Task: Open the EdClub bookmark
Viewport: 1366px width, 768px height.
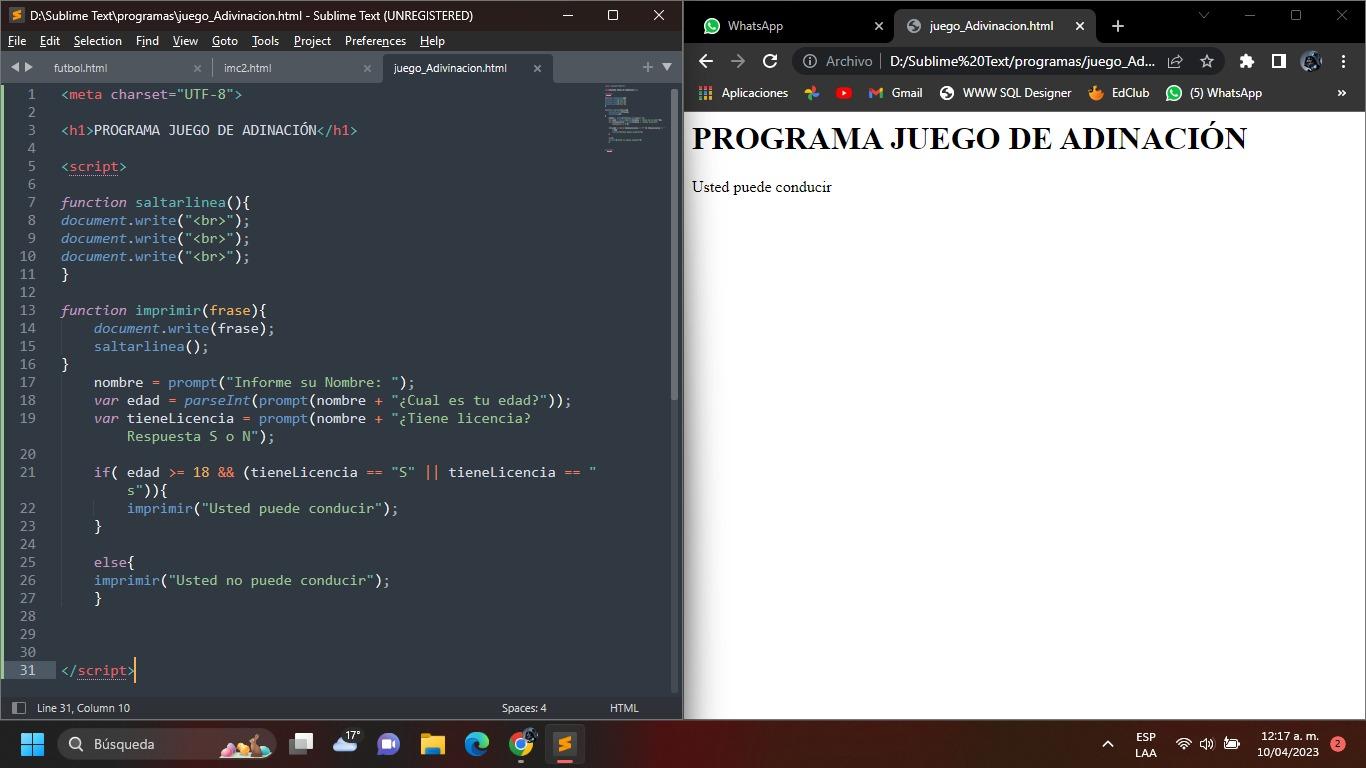Action: coord(1119,93)
